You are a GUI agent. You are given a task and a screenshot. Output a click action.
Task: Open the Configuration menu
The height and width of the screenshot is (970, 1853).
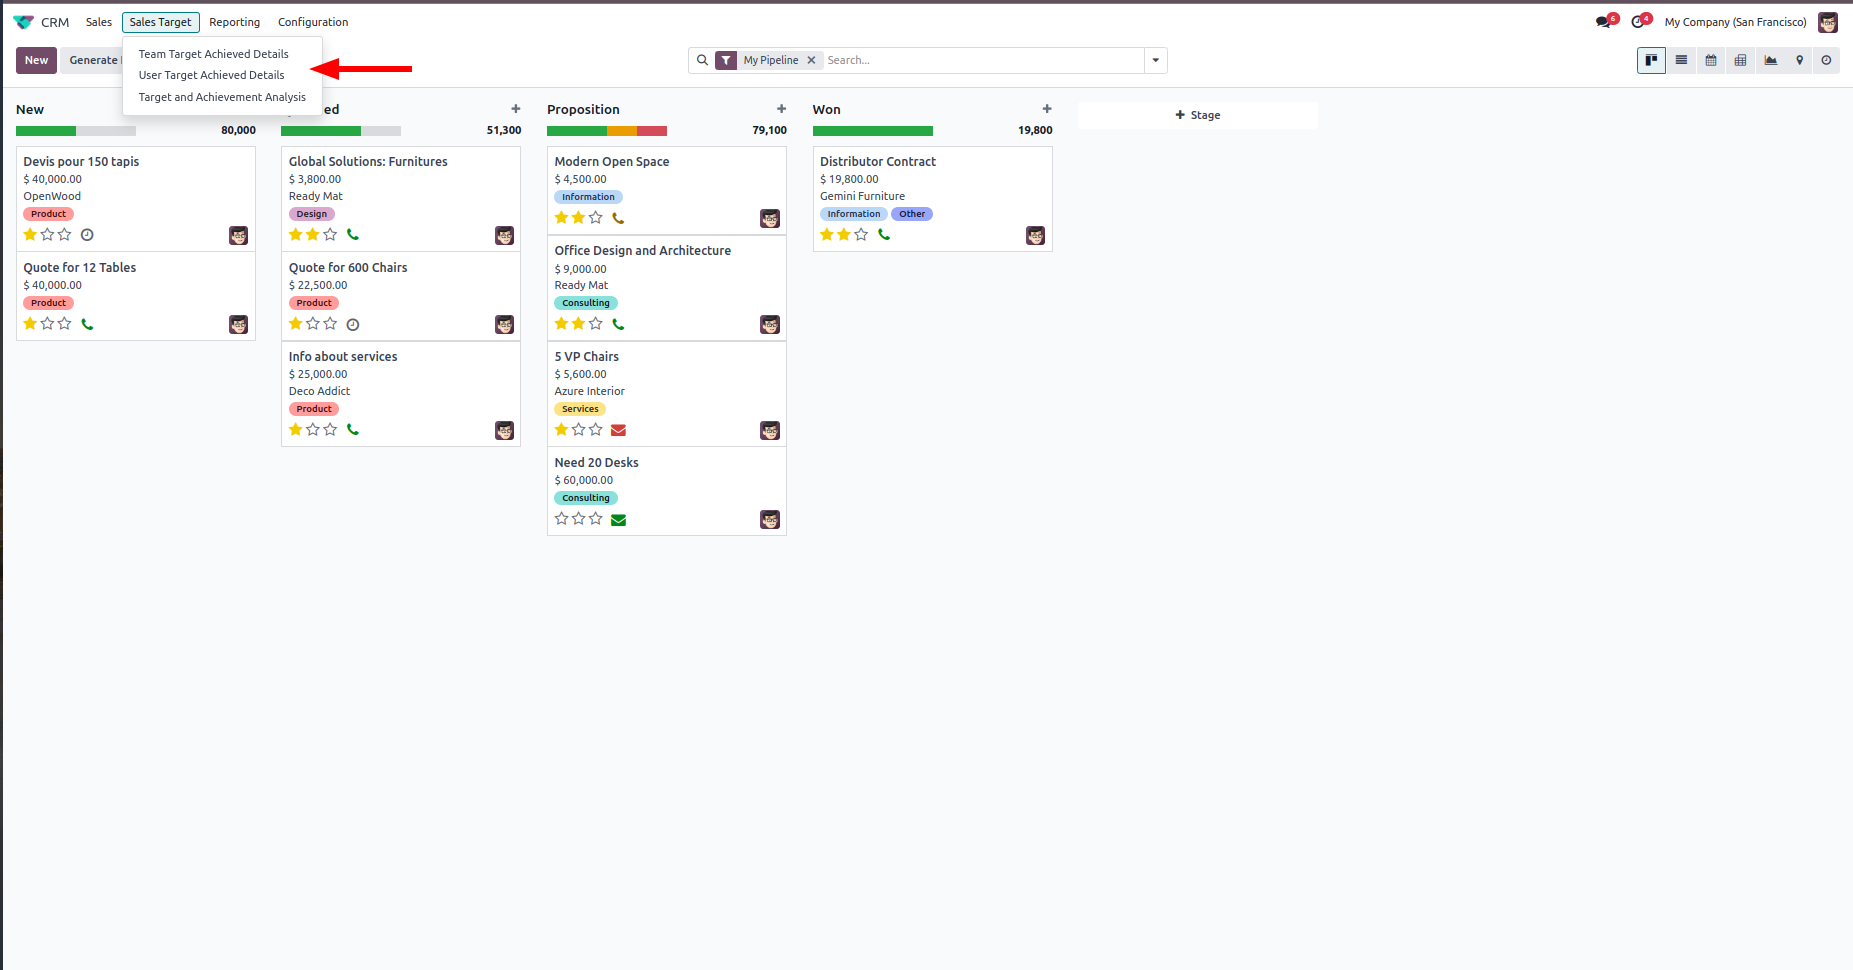point(313,22)
